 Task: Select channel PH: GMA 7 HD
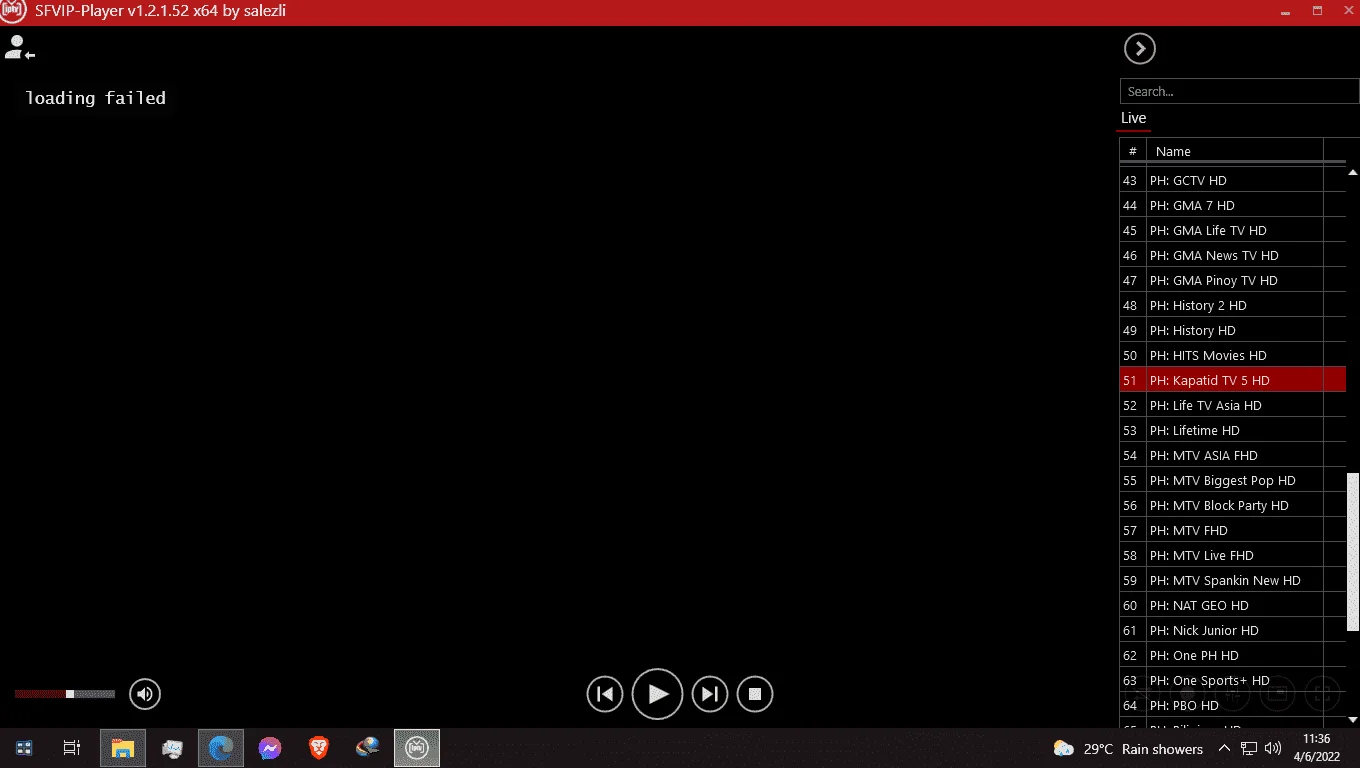[1233, 206]
